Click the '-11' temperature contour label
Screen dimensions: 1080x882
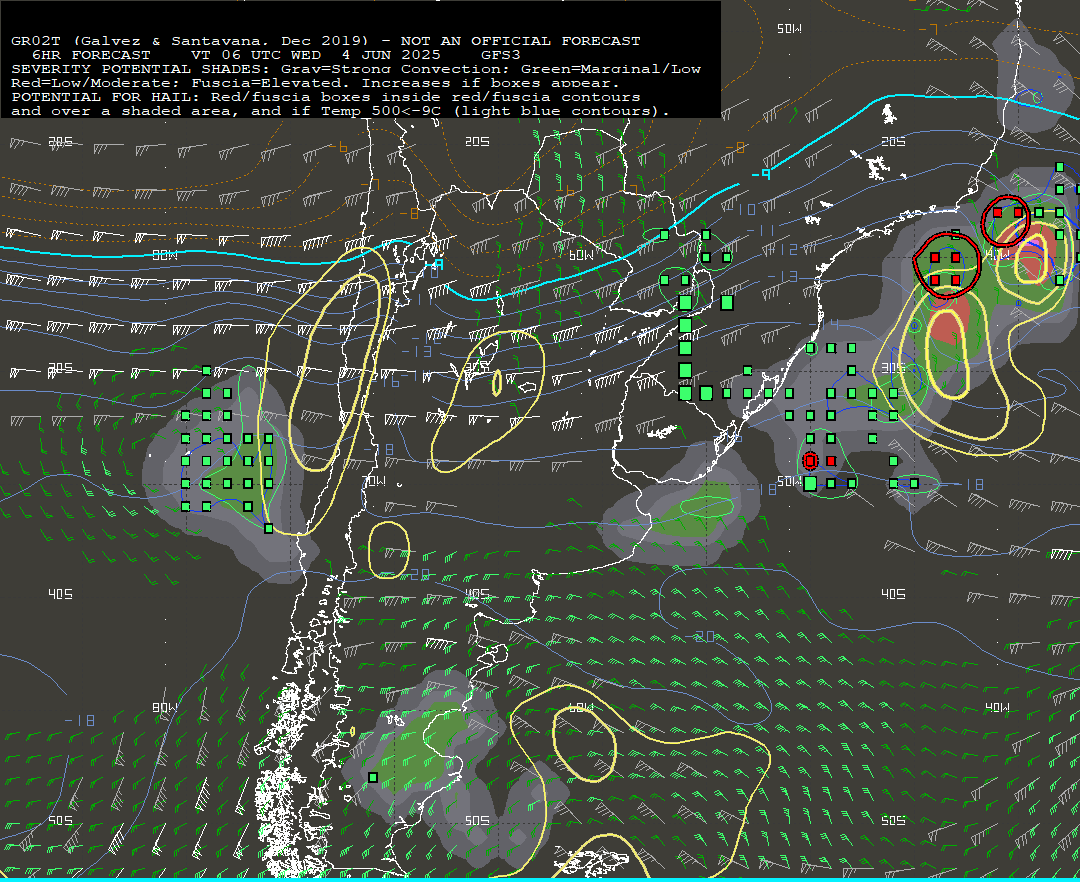(x=761, y=231)
